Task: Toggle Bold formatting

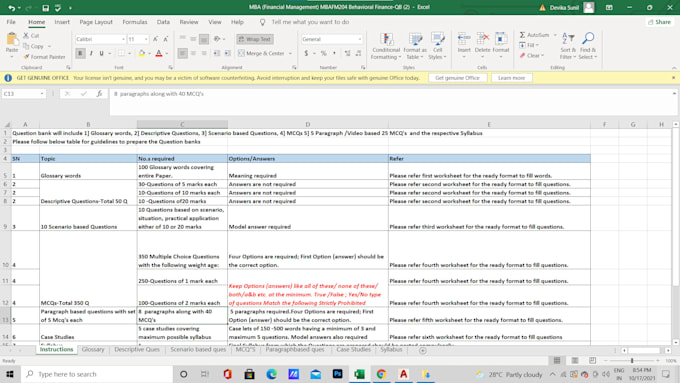Action: (x=80, y=53)
